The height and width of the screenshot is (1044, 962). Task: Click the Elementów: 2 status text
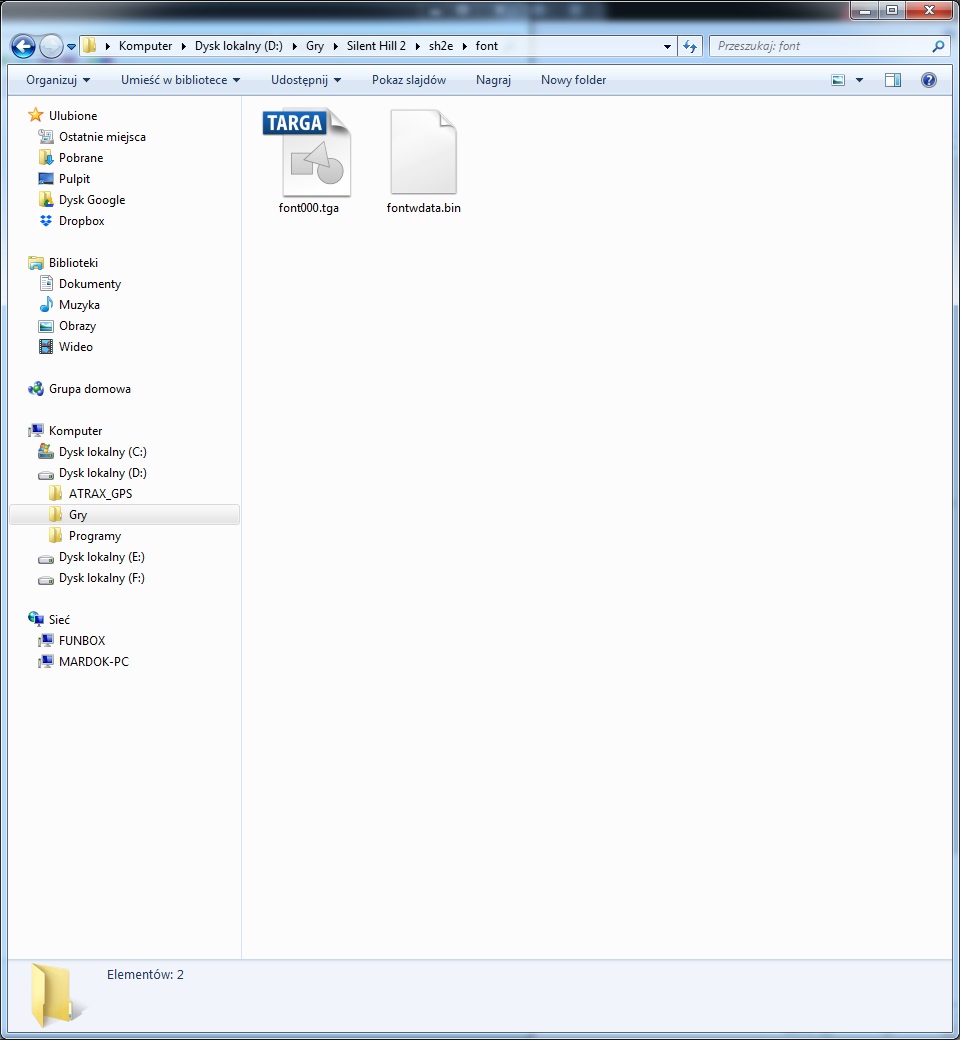(x=145, y=975)
